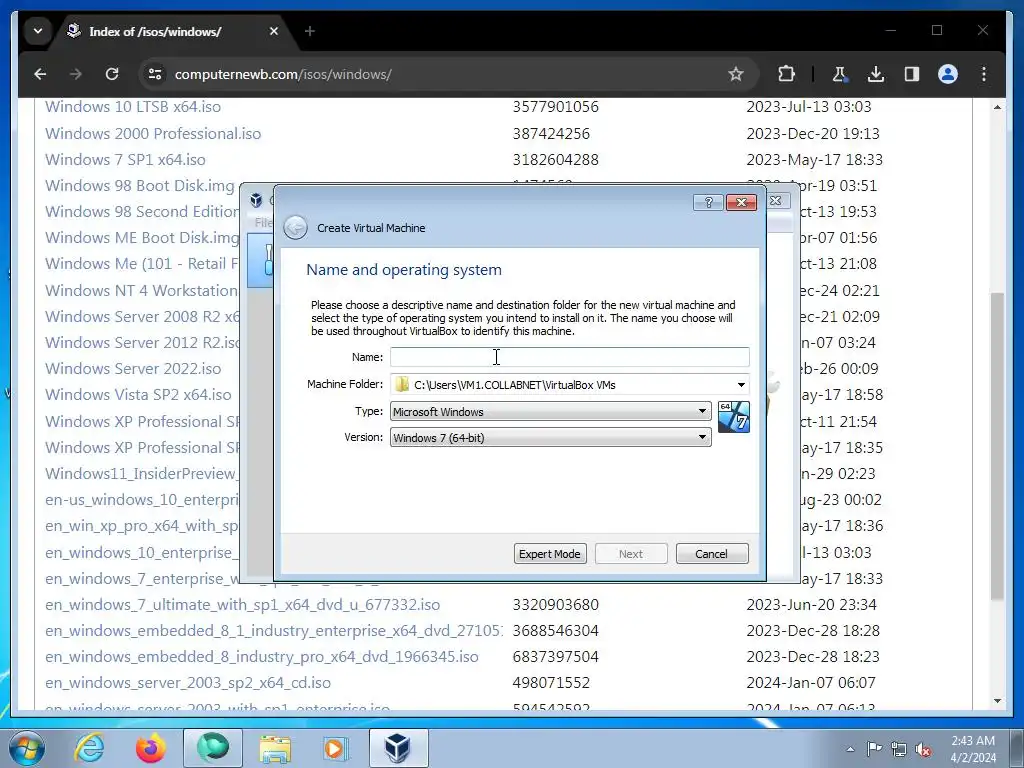Viewport: 1024px width, 768px height.
Task: Open en_windows_embedded_8_industry_pro_x64_dvd_1966345.iso link
Action: coord(262,657)
